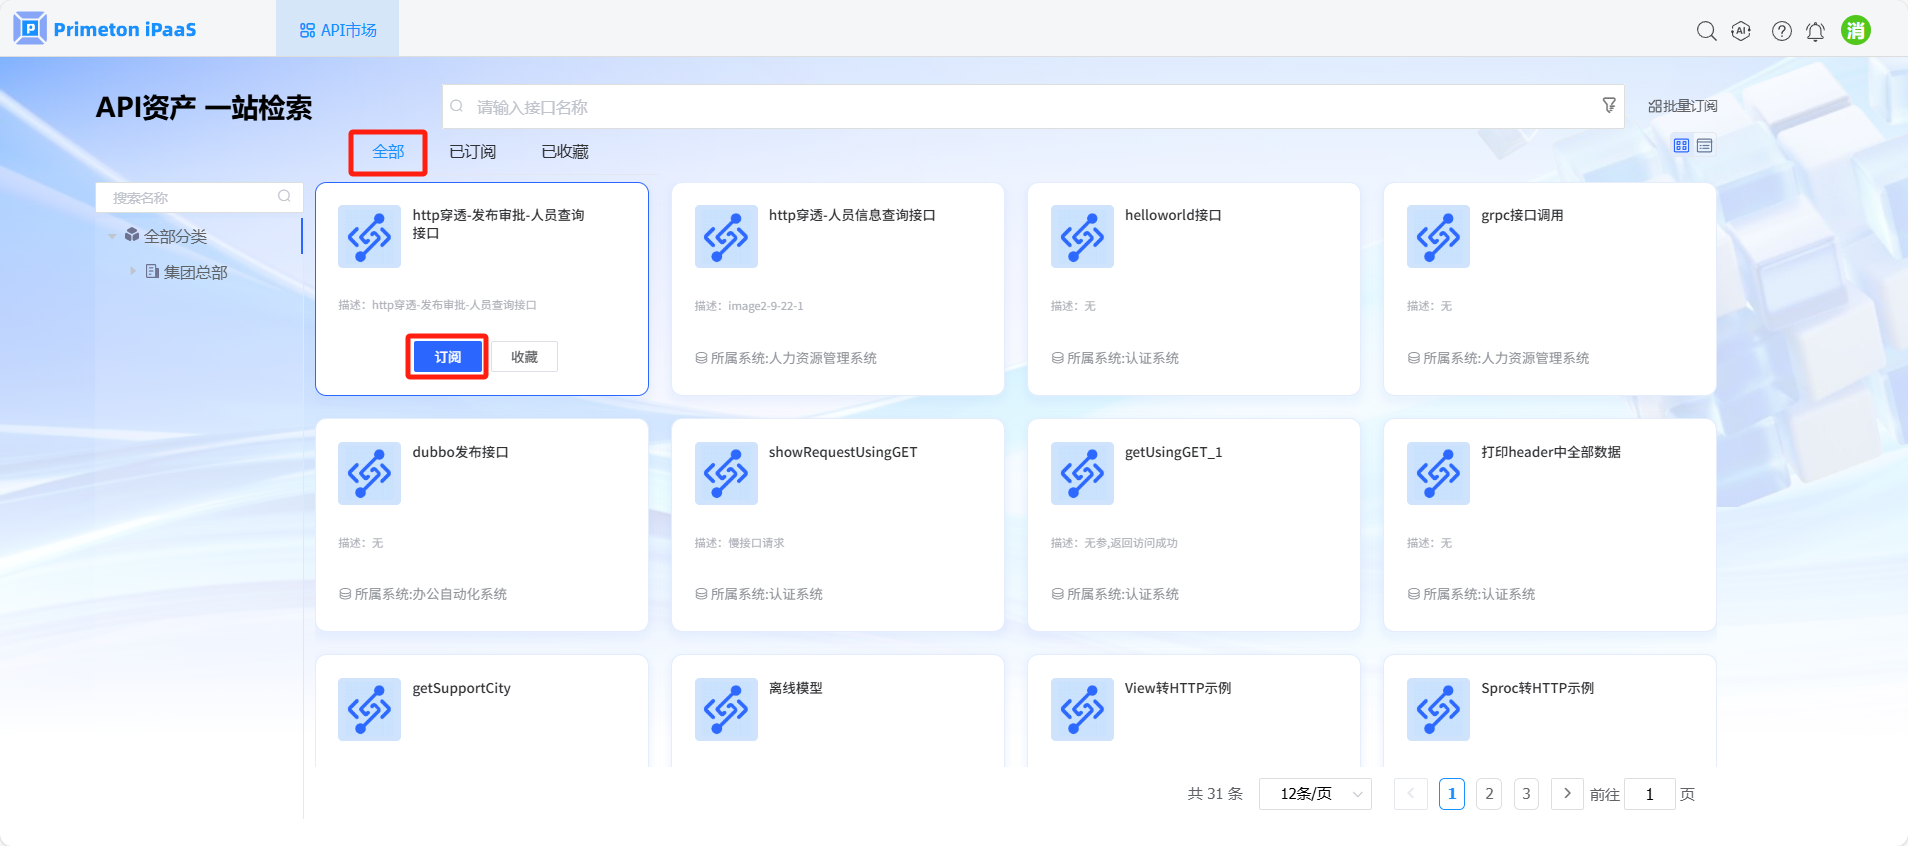The height and width of the screenshot is (846, 1908).
Task: Open the showRequestUsingGET card title
Action: pos(843,452)
